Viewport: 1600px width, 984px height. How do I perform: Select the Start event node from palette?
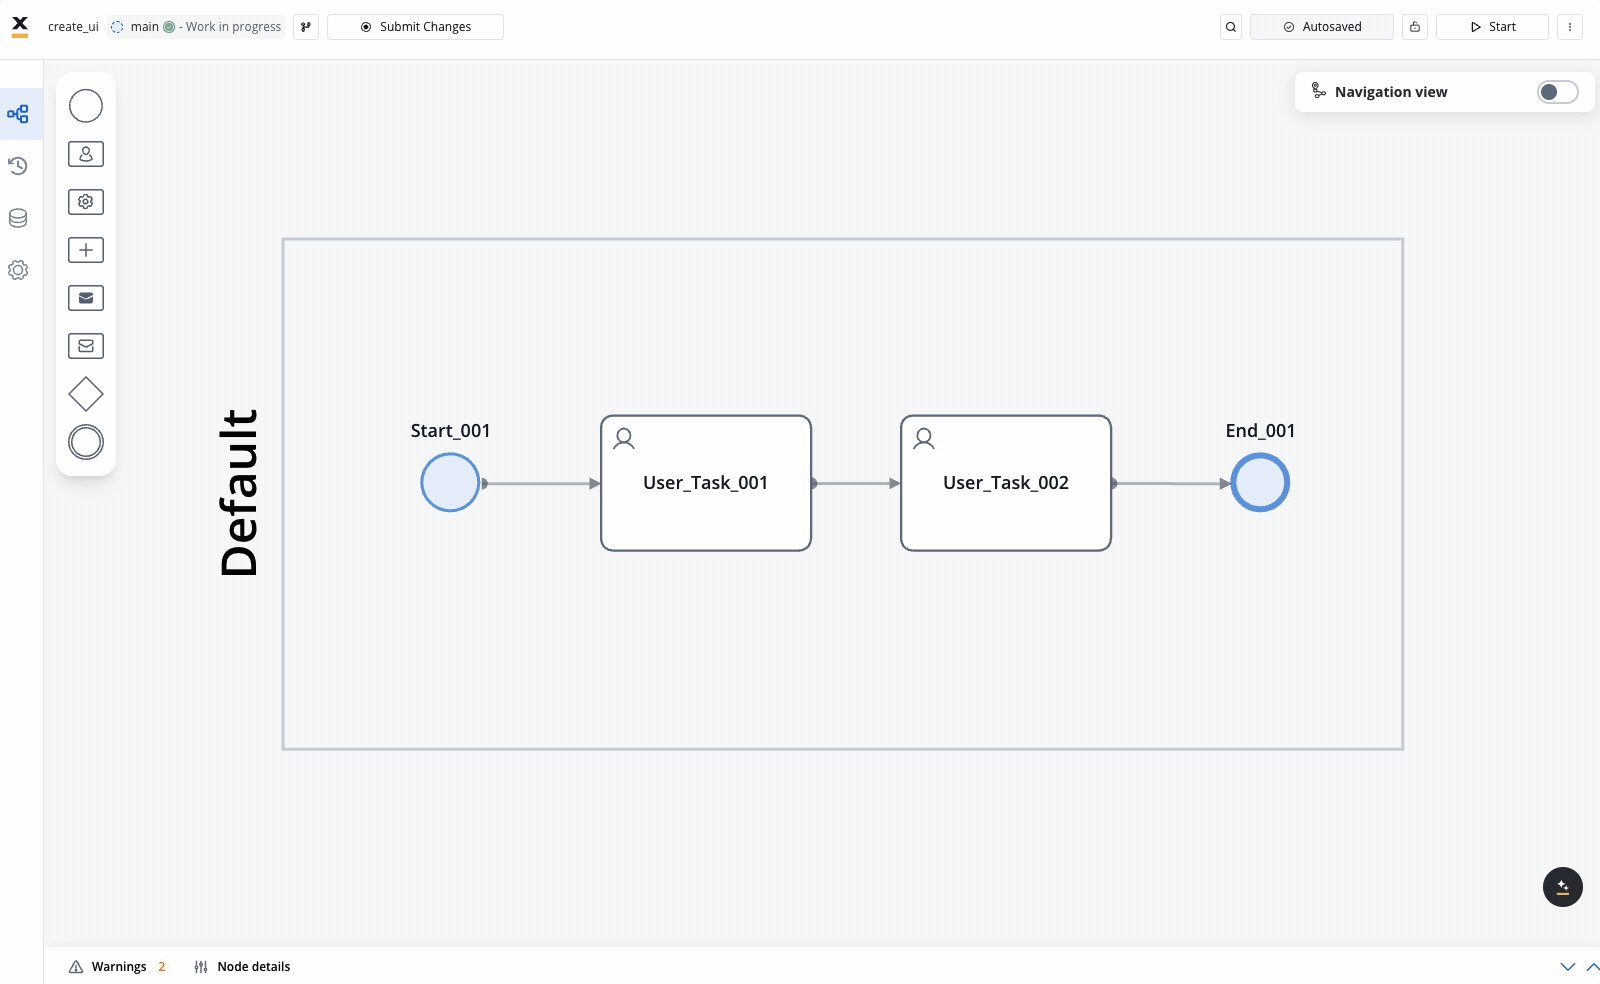pos(86,106)
